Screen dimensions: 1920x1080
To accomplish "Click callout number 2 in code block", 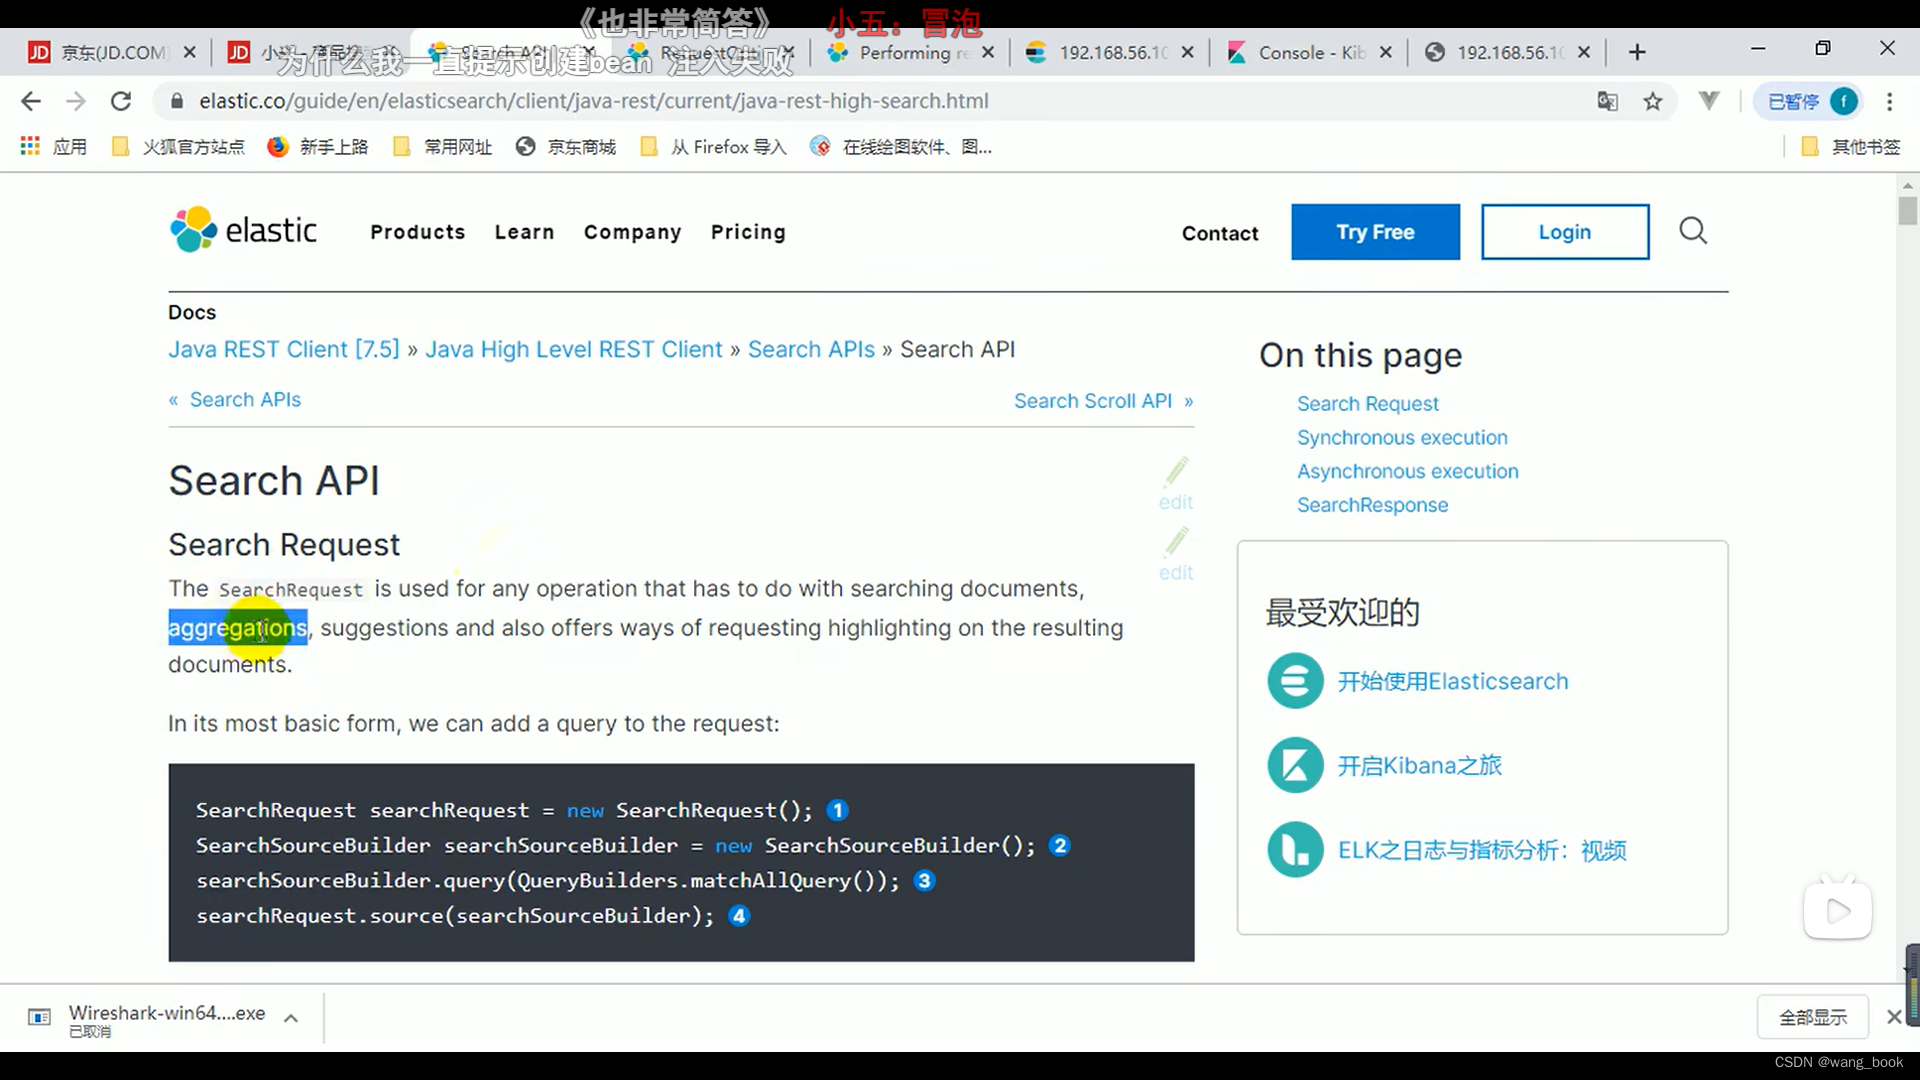I will (1060, 845).
